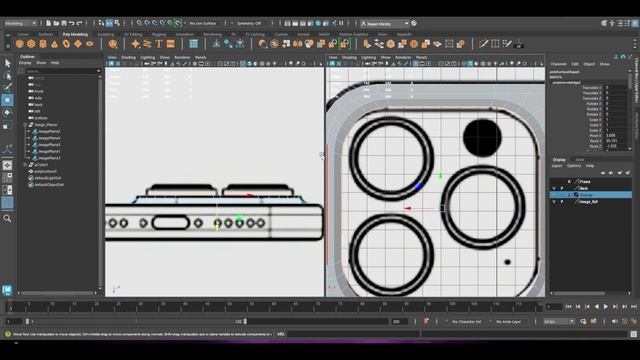Open the No Character Set dropdown
This screenshot has height=360, width=640.
467,322
